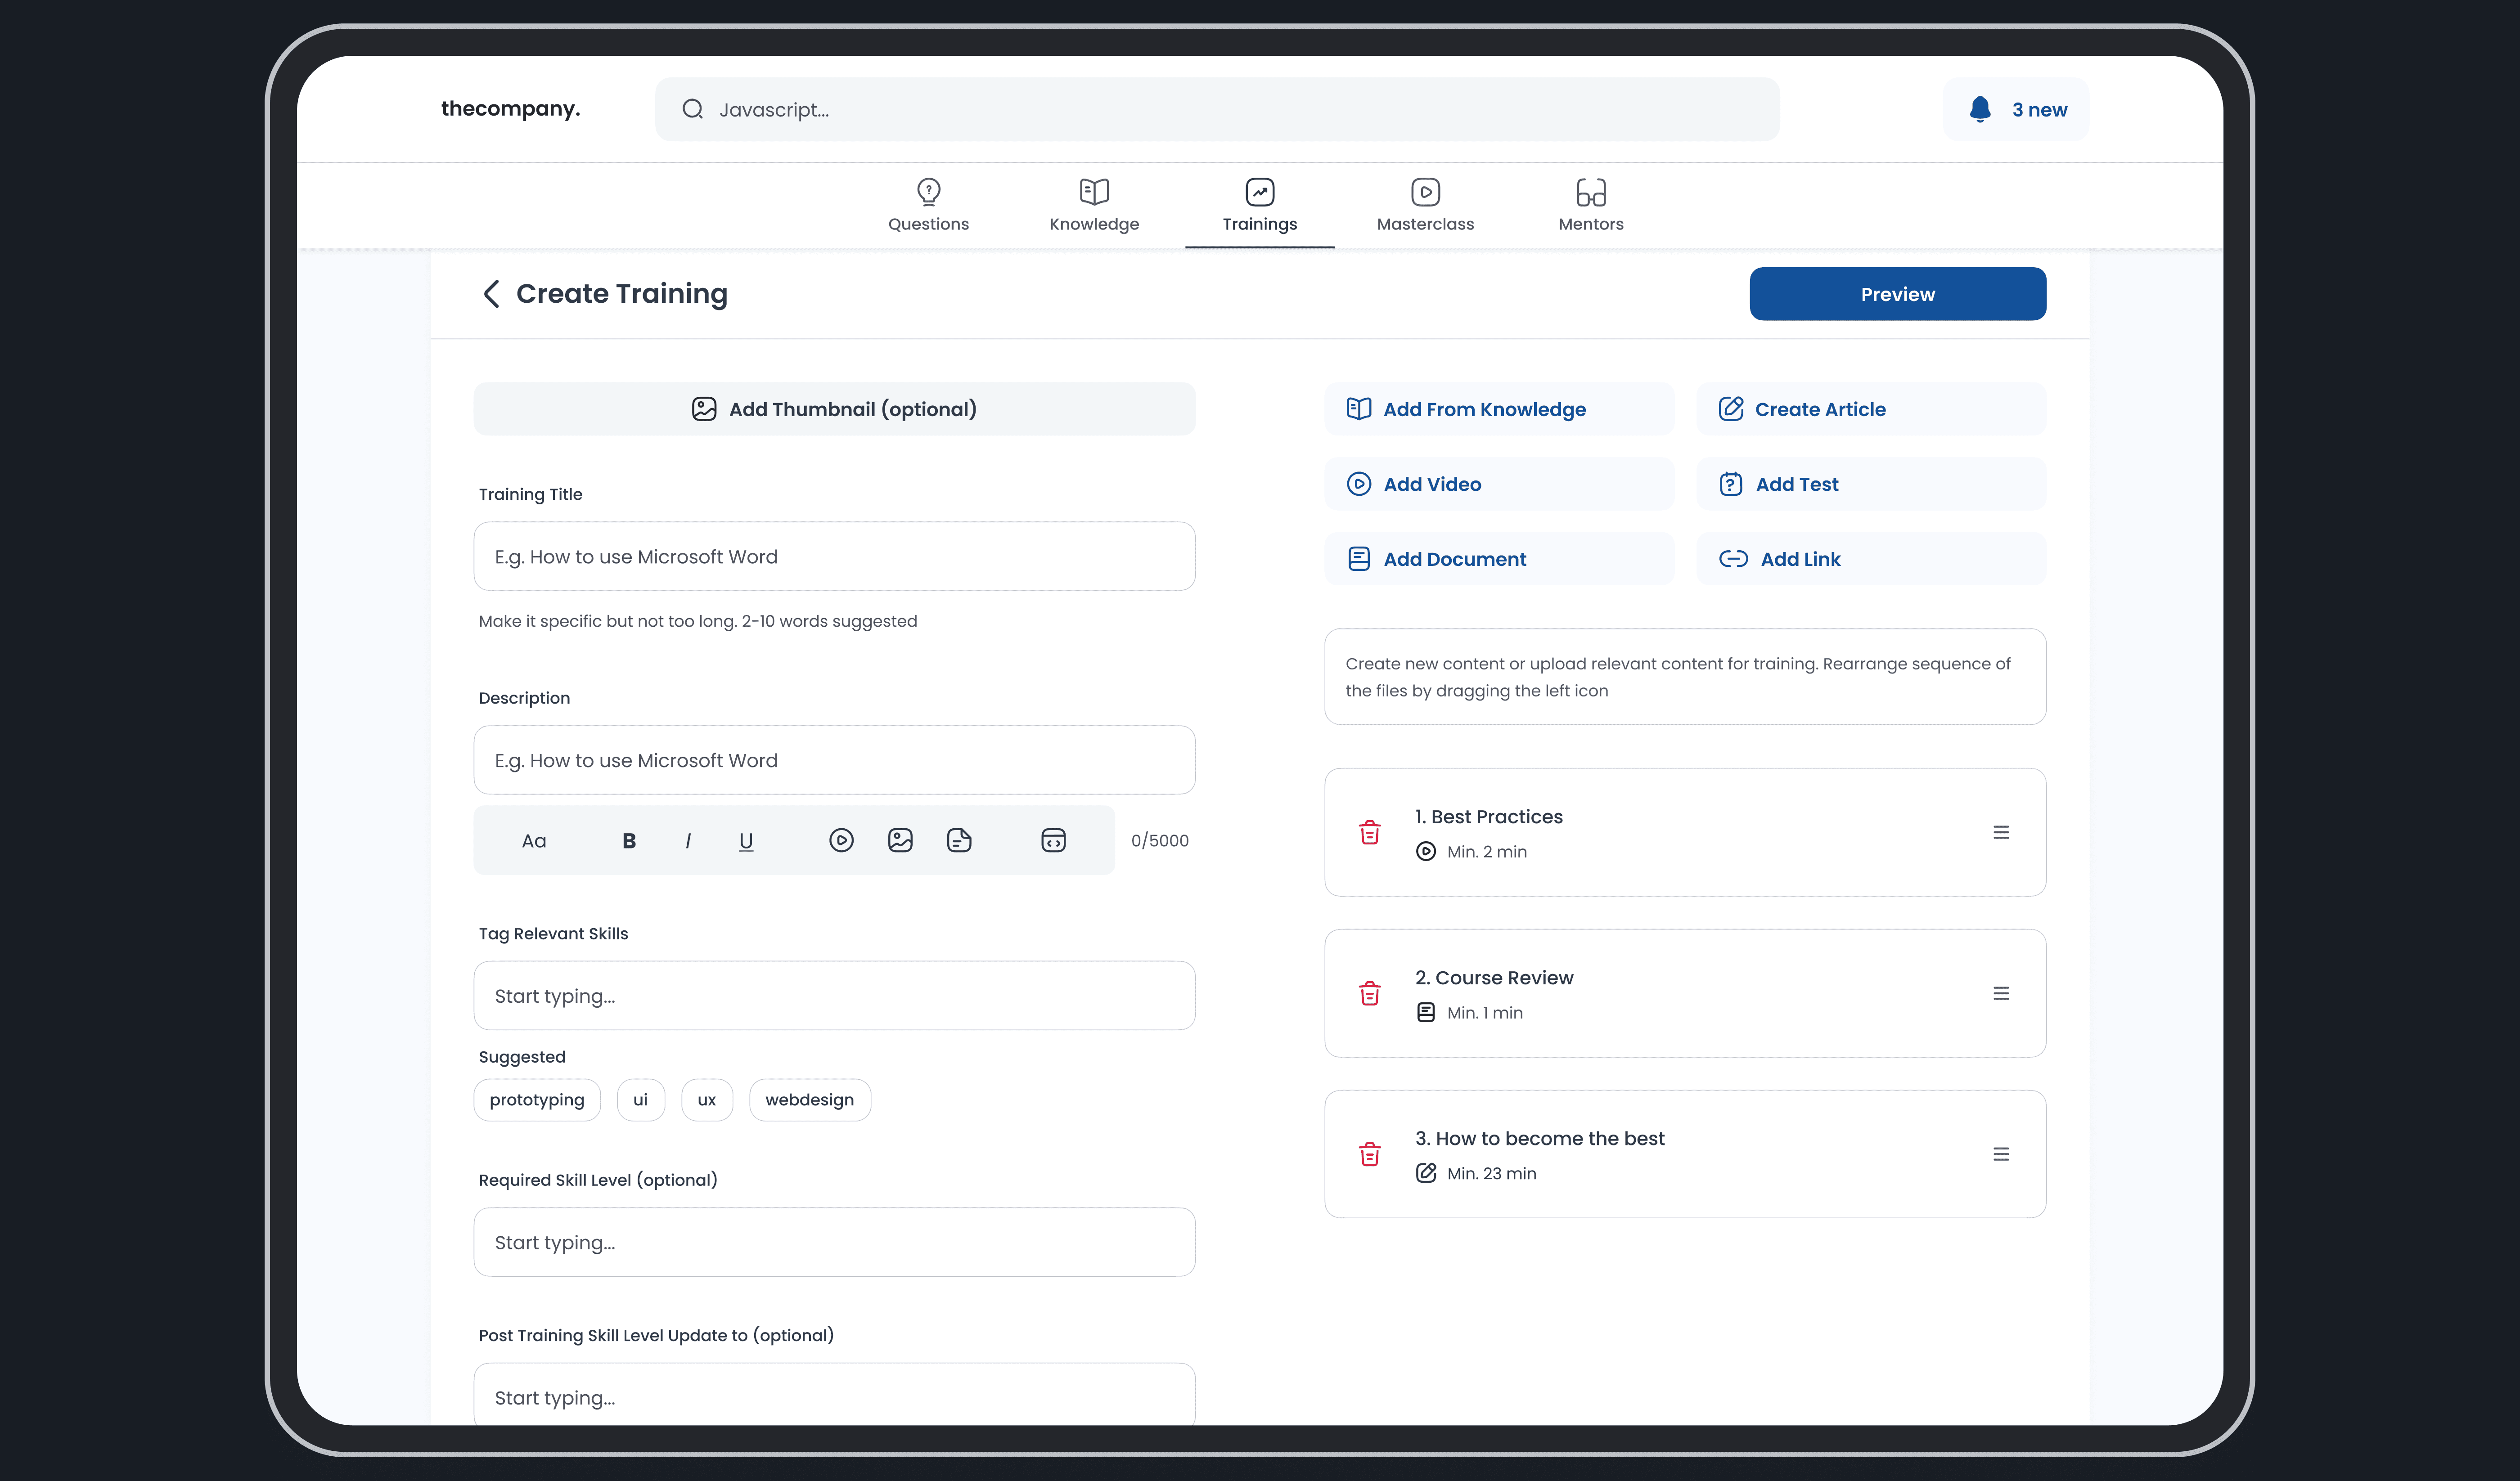Insert video in description toolbar
This screenshot has width=2520, height=1481.
pyautogui.click(x=841, y=840)
